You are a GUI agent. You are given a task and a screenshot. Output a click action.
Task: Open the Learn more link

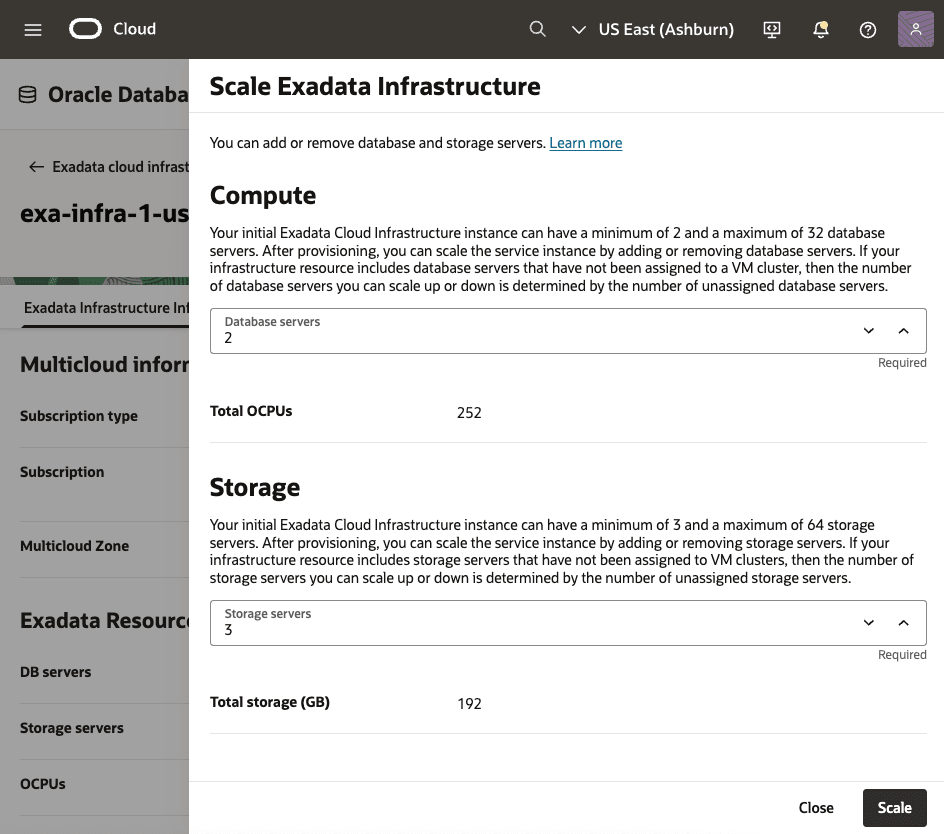[x=585, y=142]
